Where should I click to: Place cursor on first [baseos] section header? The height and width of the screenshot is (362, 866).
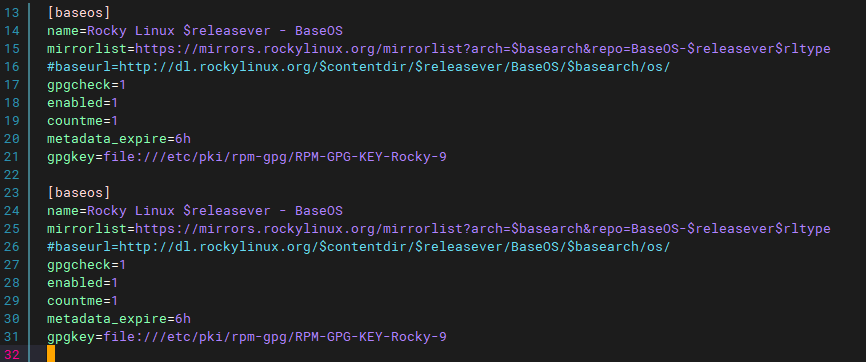pos(79,13)
